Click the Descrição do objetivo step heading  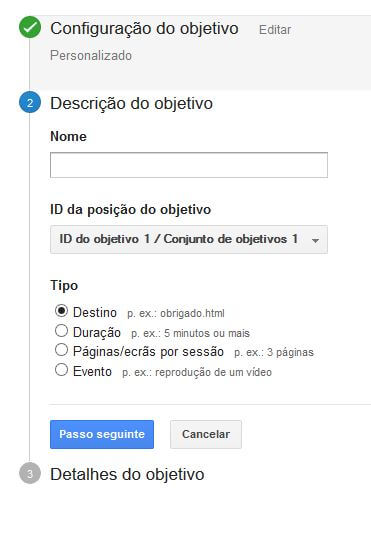(x=132, y=103)
